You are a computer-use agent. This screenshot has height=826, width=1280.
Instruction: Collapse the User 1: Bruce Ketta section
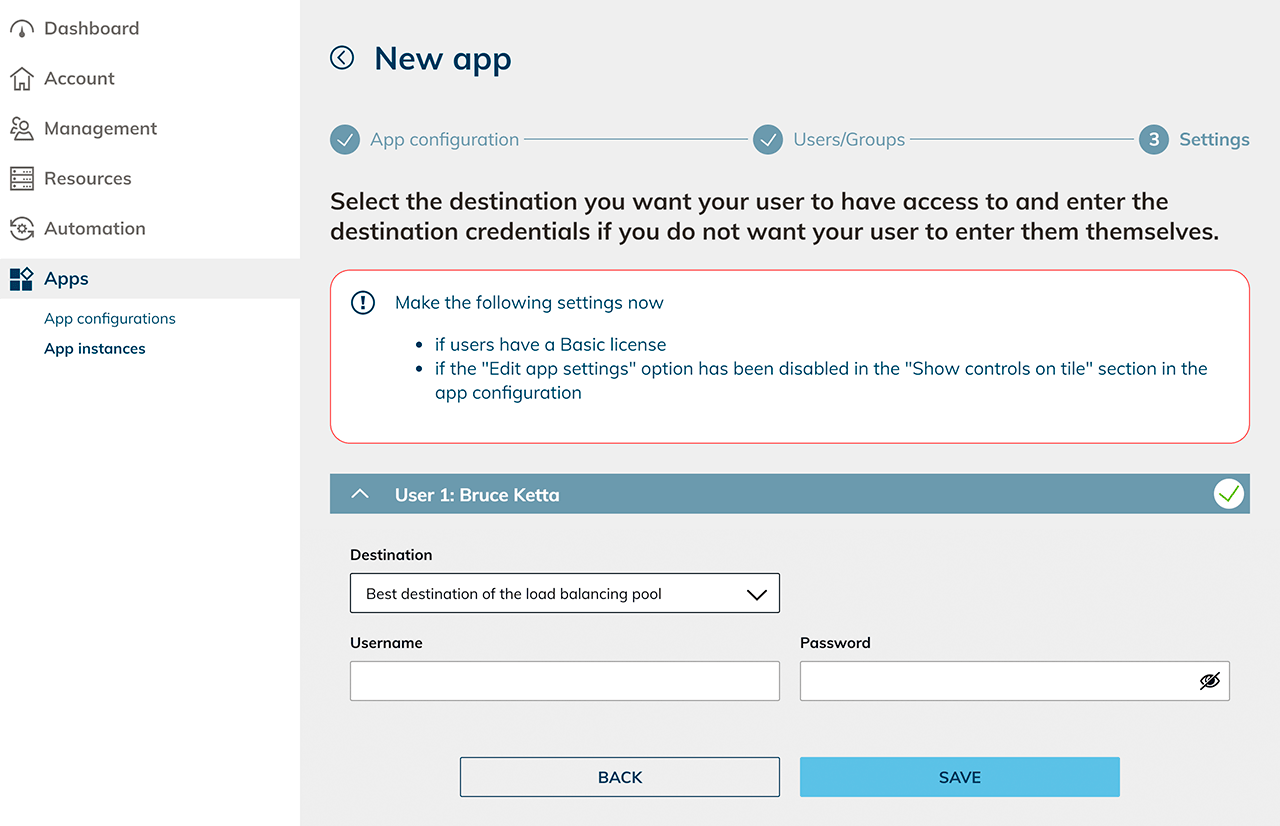(361, 495)
